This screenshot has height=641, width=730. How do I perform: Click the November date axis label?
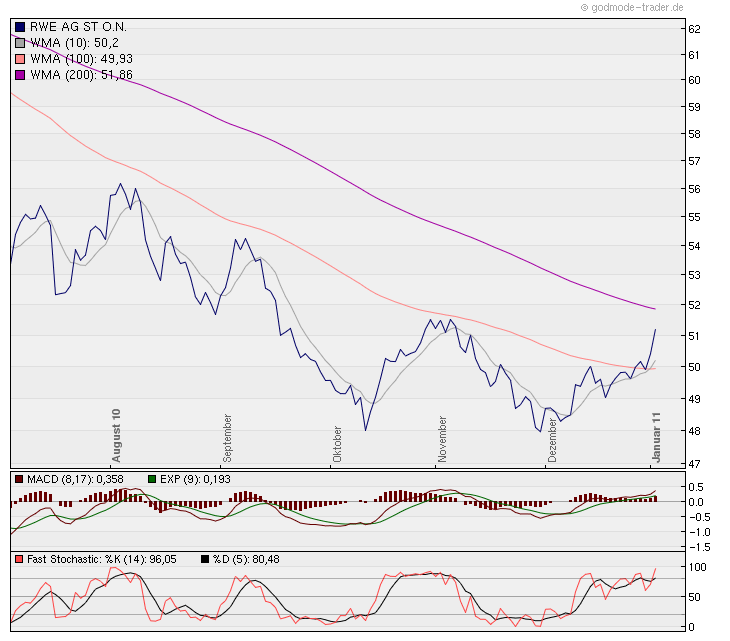[441, 440]
